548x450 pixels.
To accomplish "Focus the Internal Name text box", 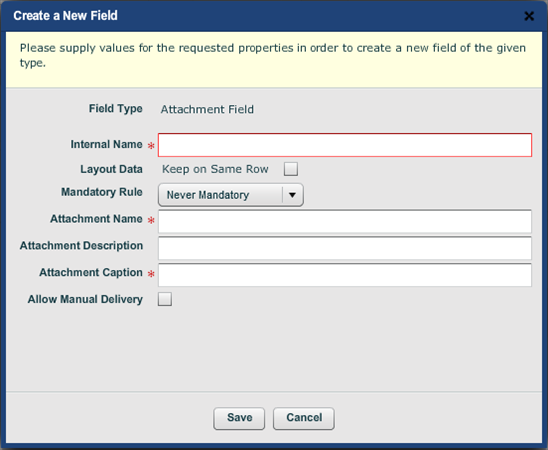I will click(x=345, y=145).
